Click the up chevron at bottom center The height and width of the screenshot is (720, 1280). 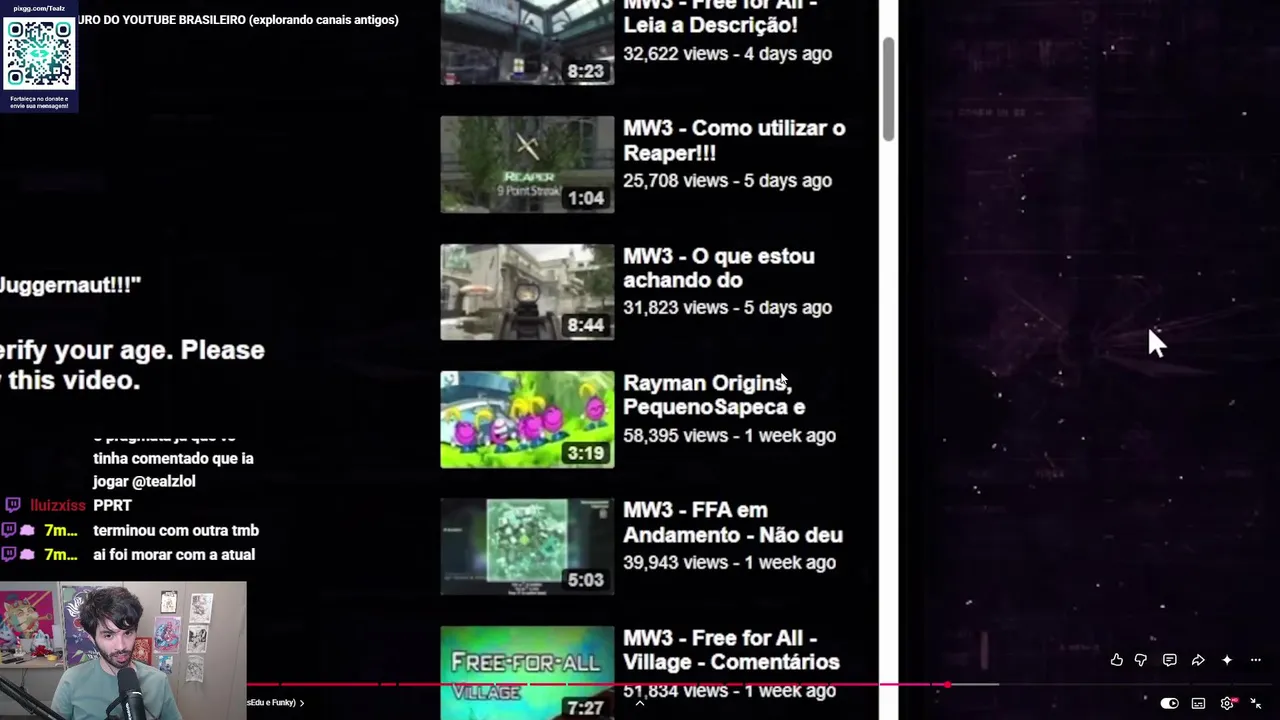pos(640,703)
